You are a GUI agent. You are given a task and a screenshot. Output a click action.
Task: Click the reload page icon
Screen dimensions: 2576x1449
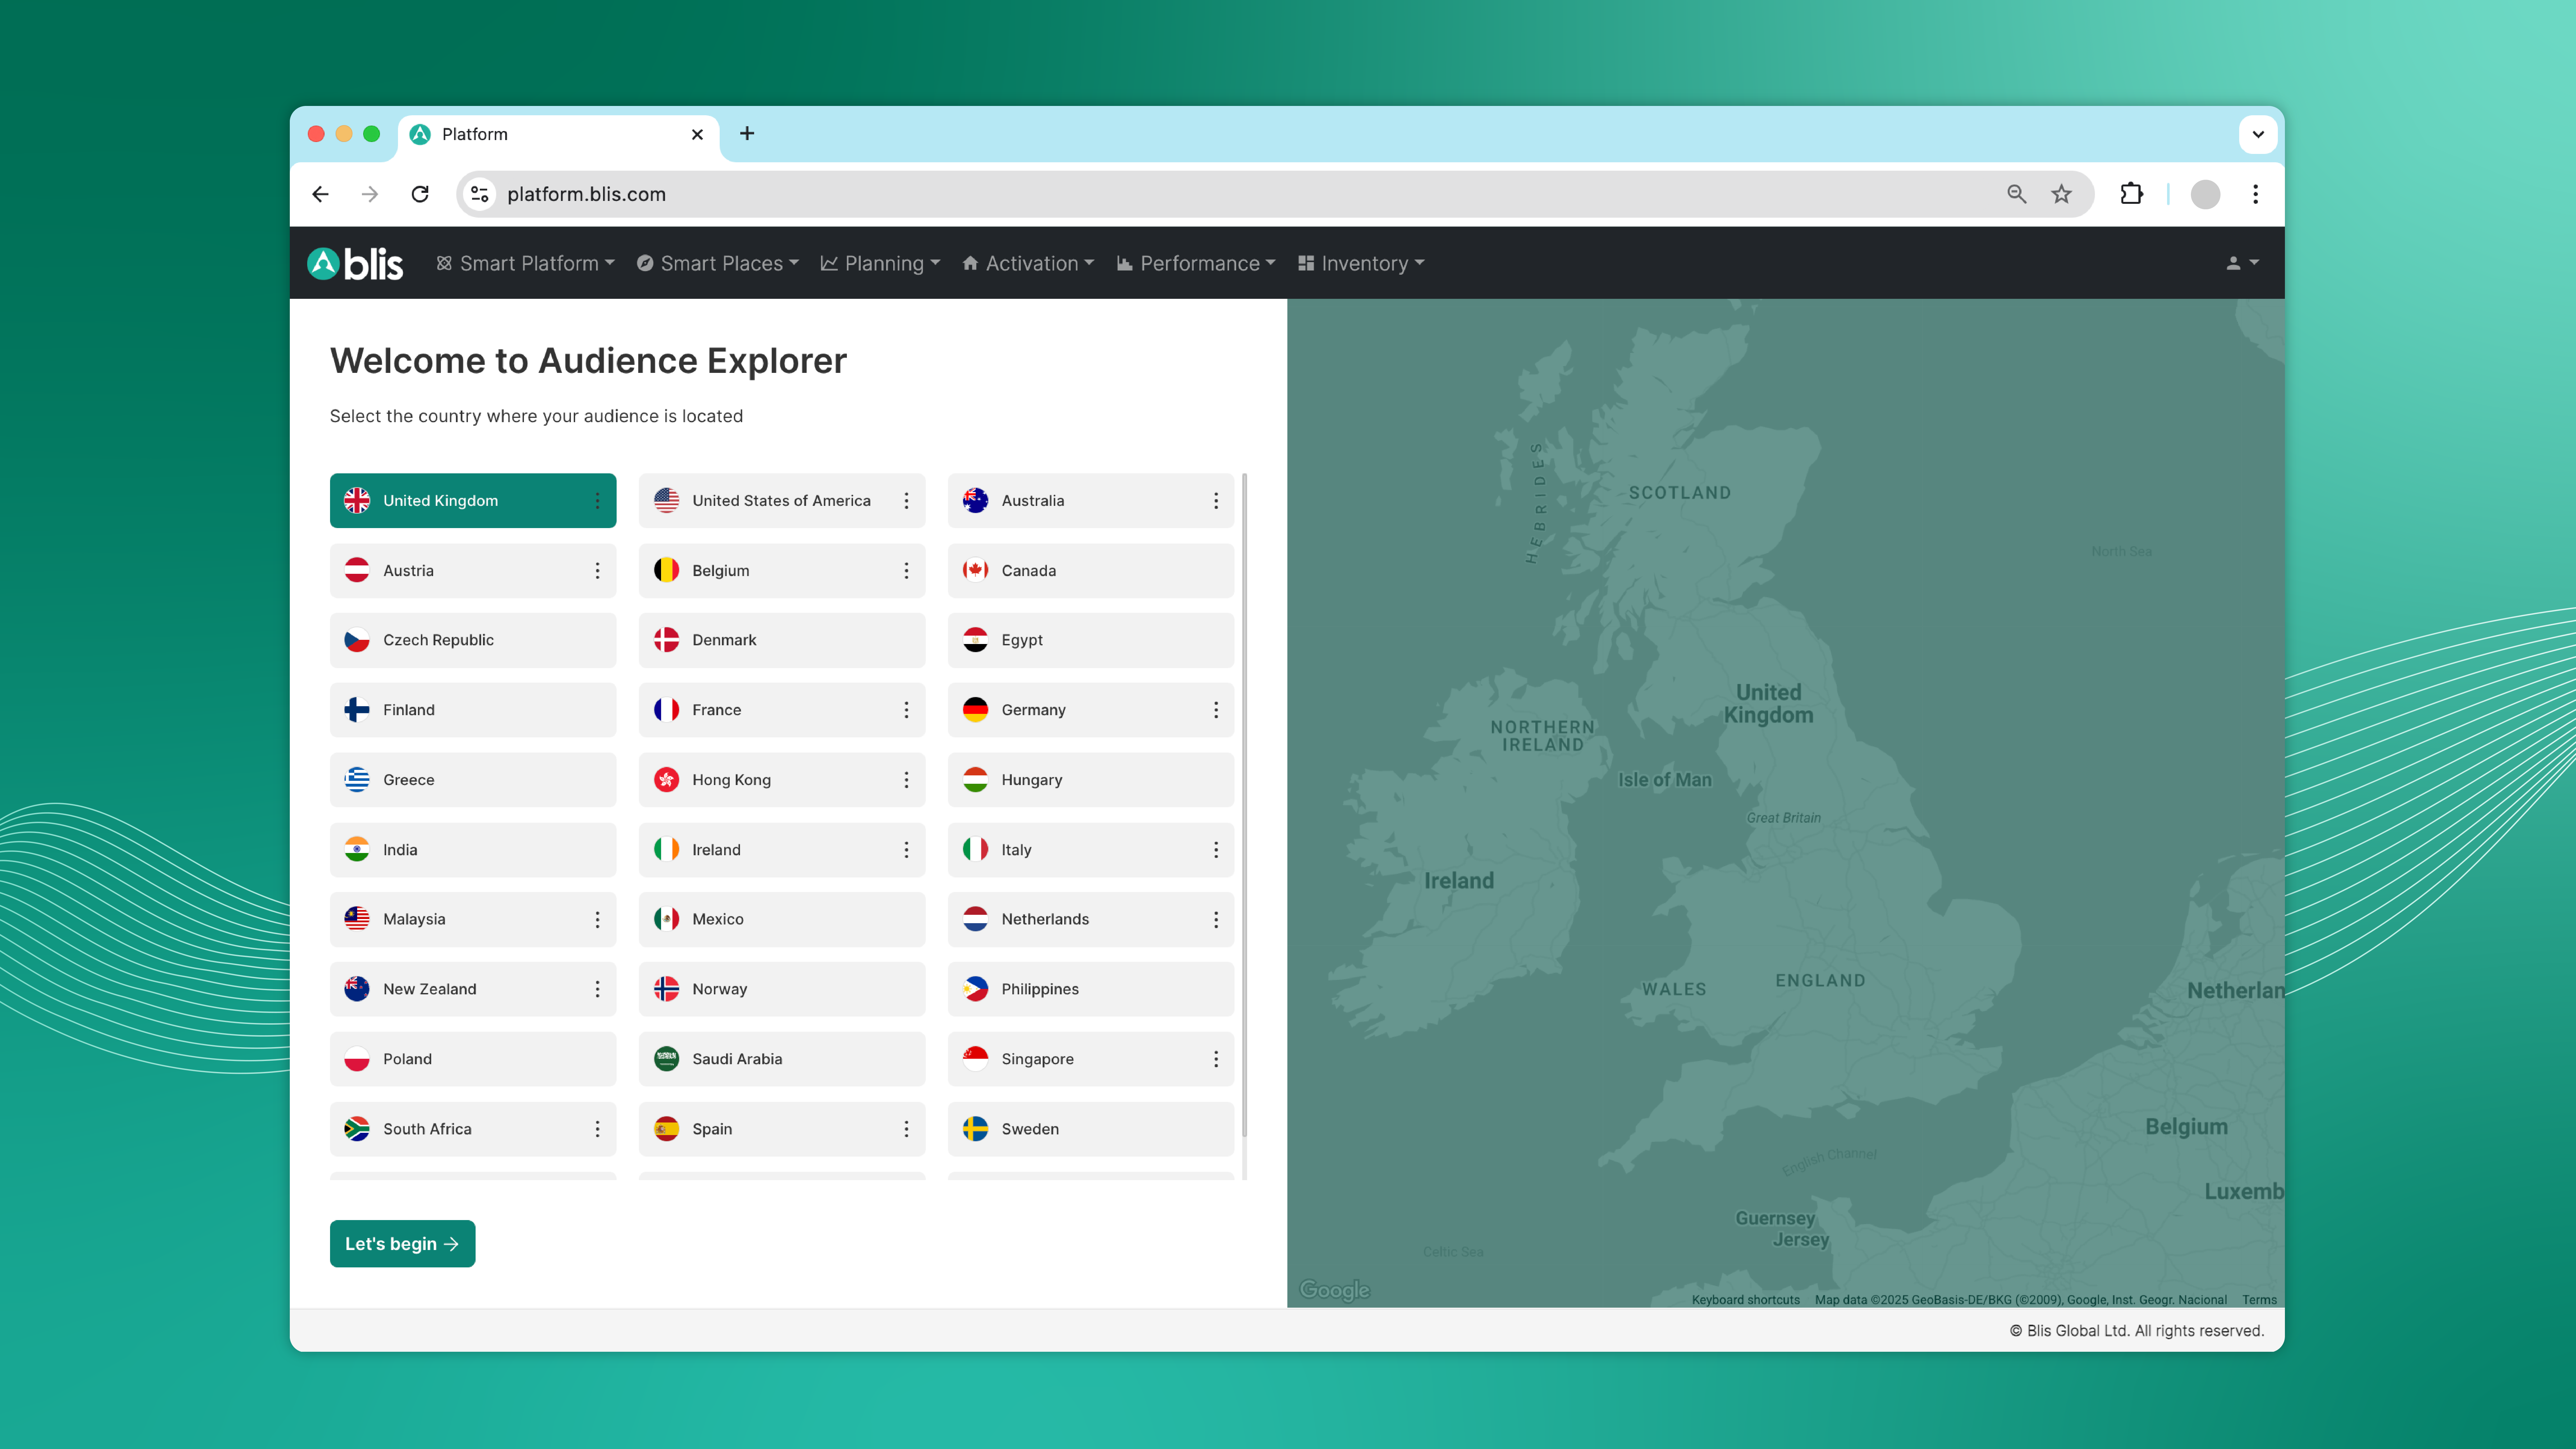pos(420,194)
